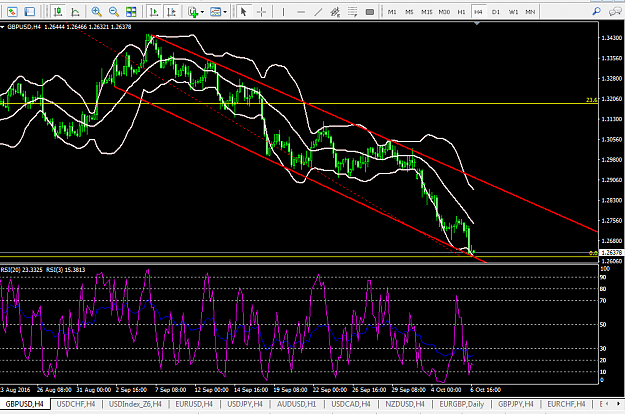Open the USDCHF,H4 chart tab
Screen dimensions: 625x414
(76, 404)
